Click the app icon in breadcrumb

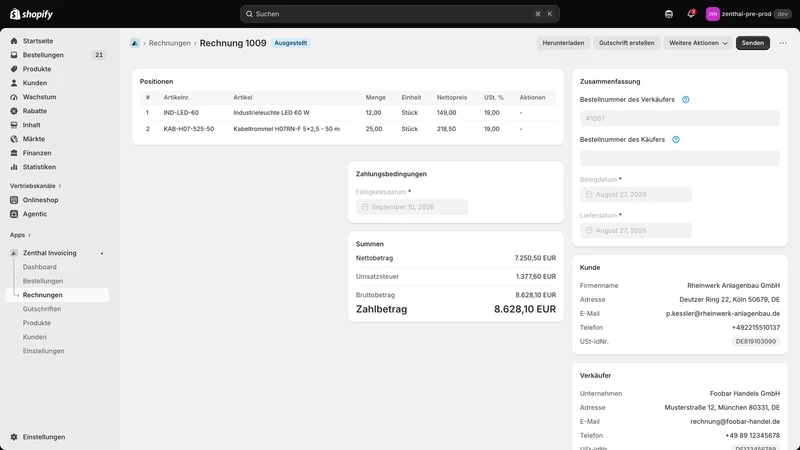pos(135,43)
